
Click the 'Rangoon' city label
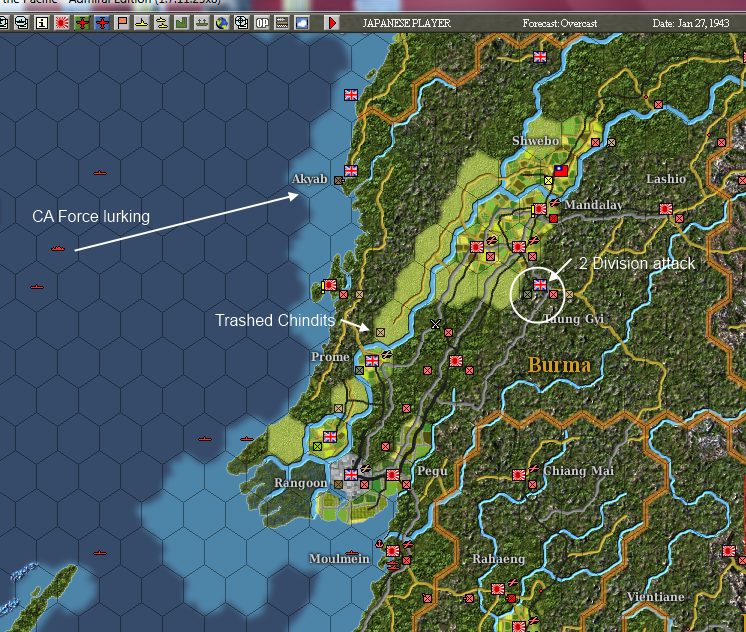tap(300, 483)
